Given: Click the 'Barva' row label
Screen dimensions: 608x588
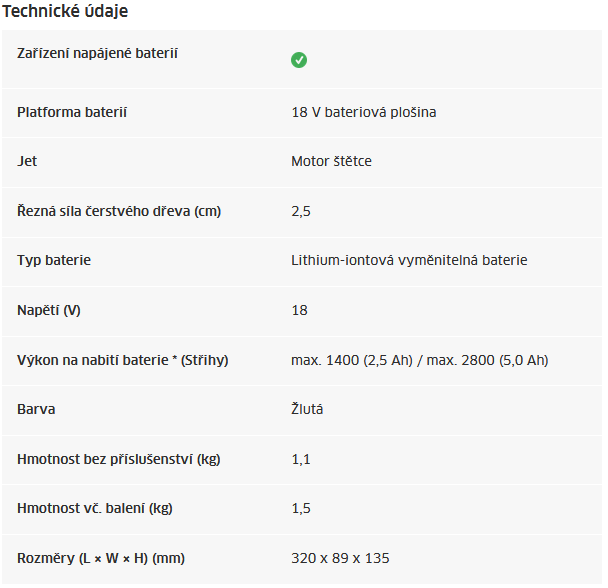Looking at the screenshot, I should [x=36, y=409].
